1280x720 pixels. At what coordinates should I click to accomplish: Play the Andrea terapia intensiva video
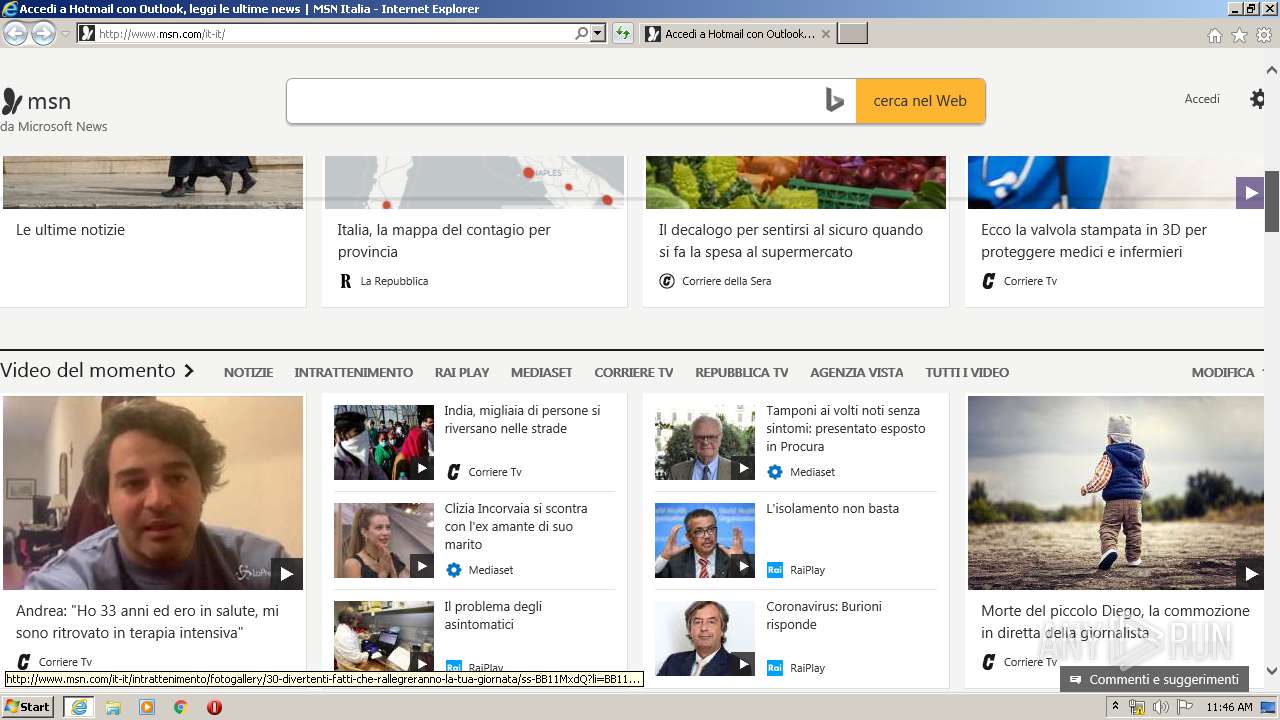[x=153, y=493]
